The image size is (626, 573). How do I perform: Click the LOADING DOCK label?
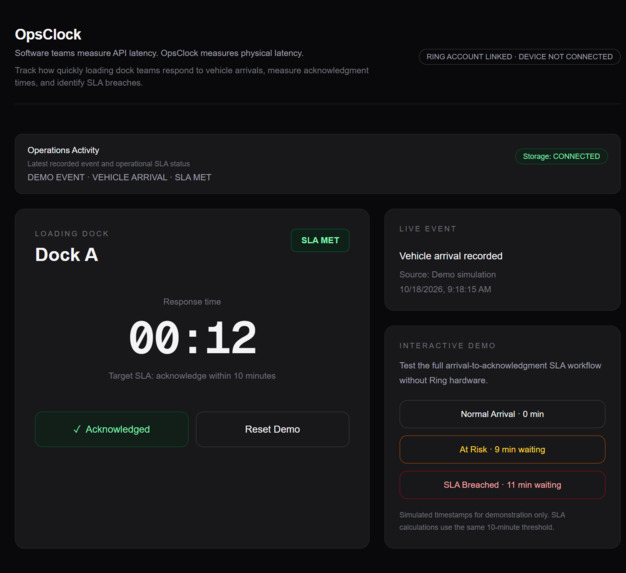coord(72,234)
